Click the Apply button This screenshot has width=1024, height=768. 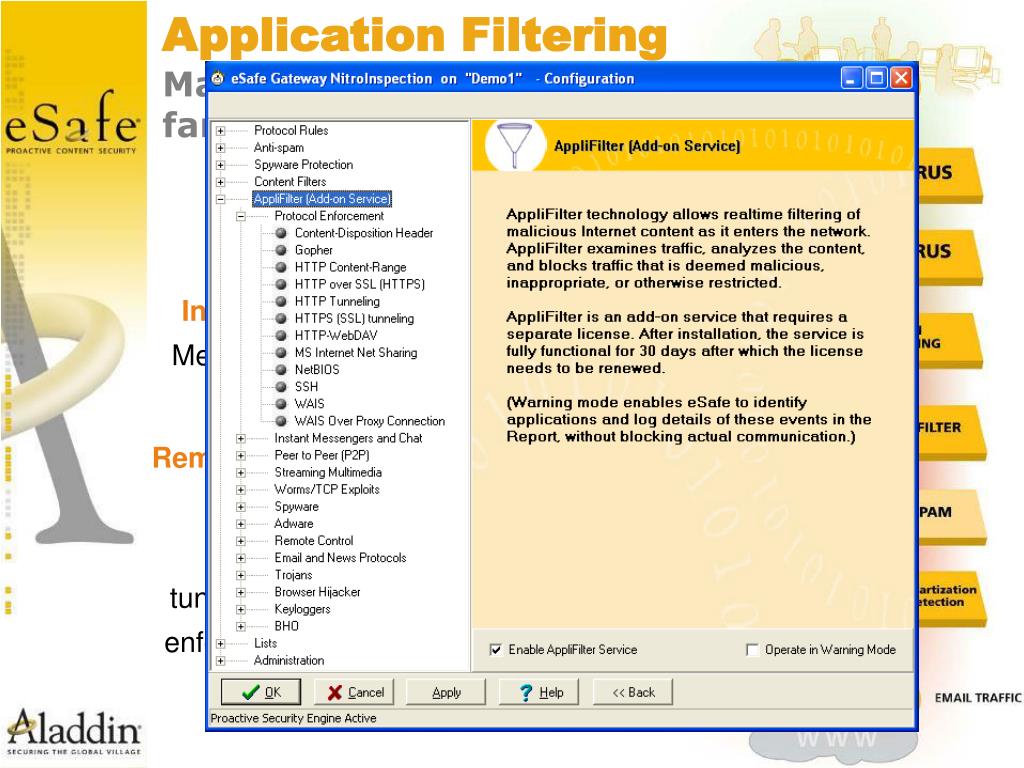point(447,692)
